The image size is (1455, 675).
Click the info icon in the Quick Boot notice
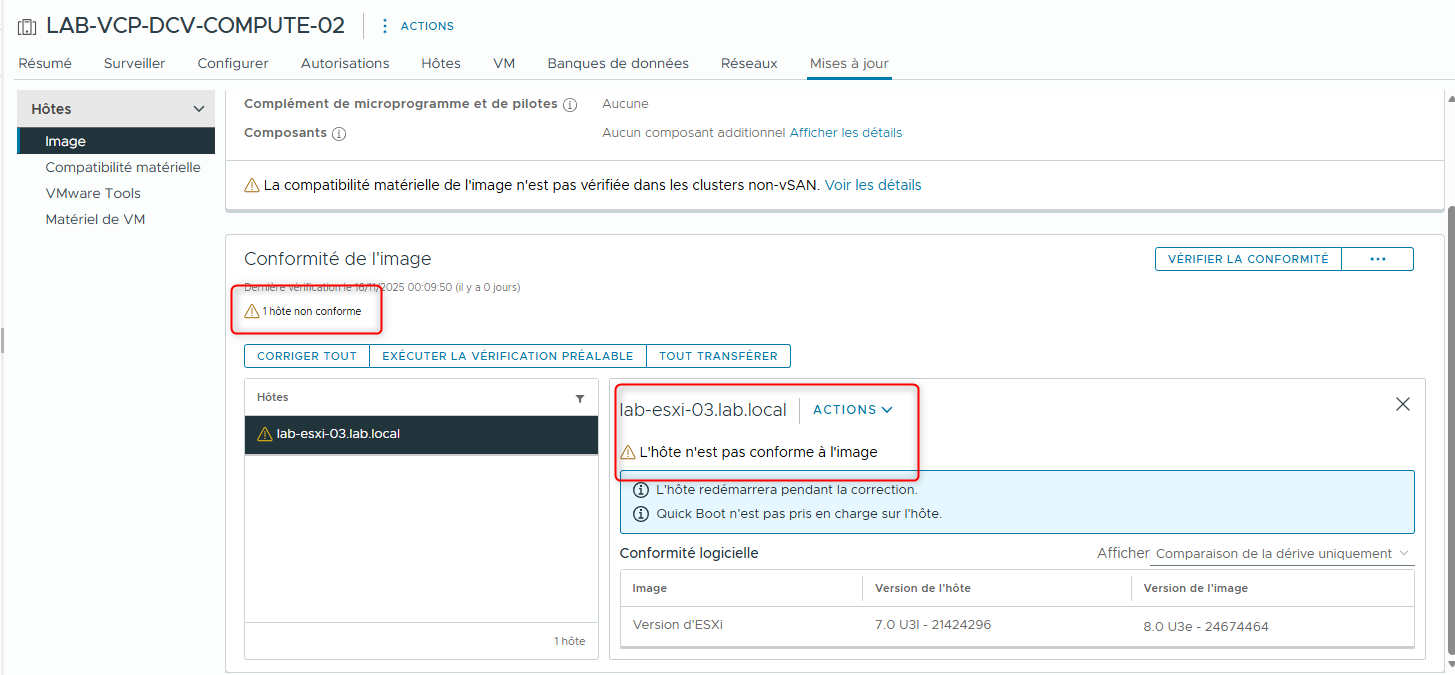[x=640, y=512]
